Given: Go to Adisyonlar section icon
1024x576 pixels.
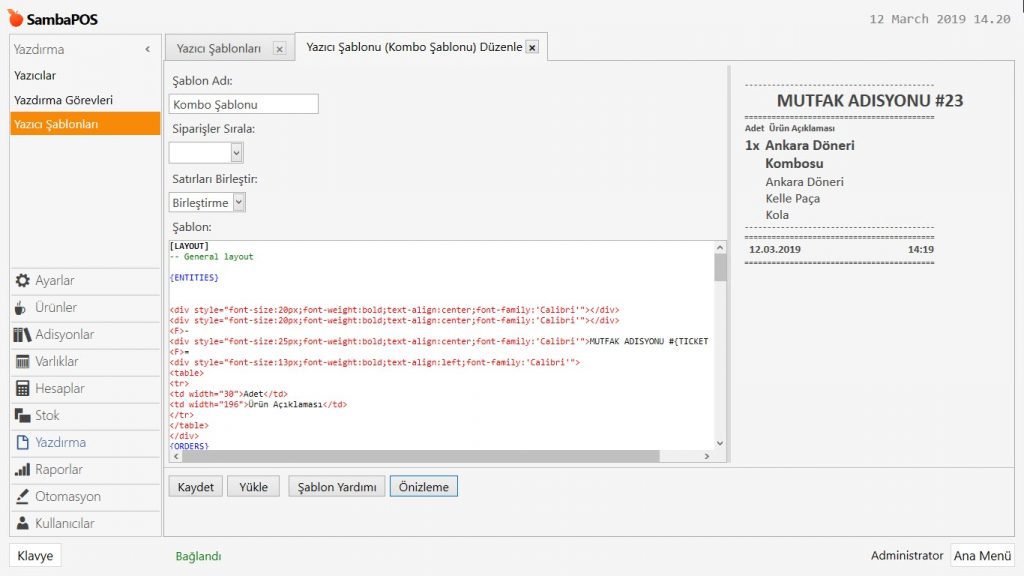Looking at the screenshot, I should 23,335.
